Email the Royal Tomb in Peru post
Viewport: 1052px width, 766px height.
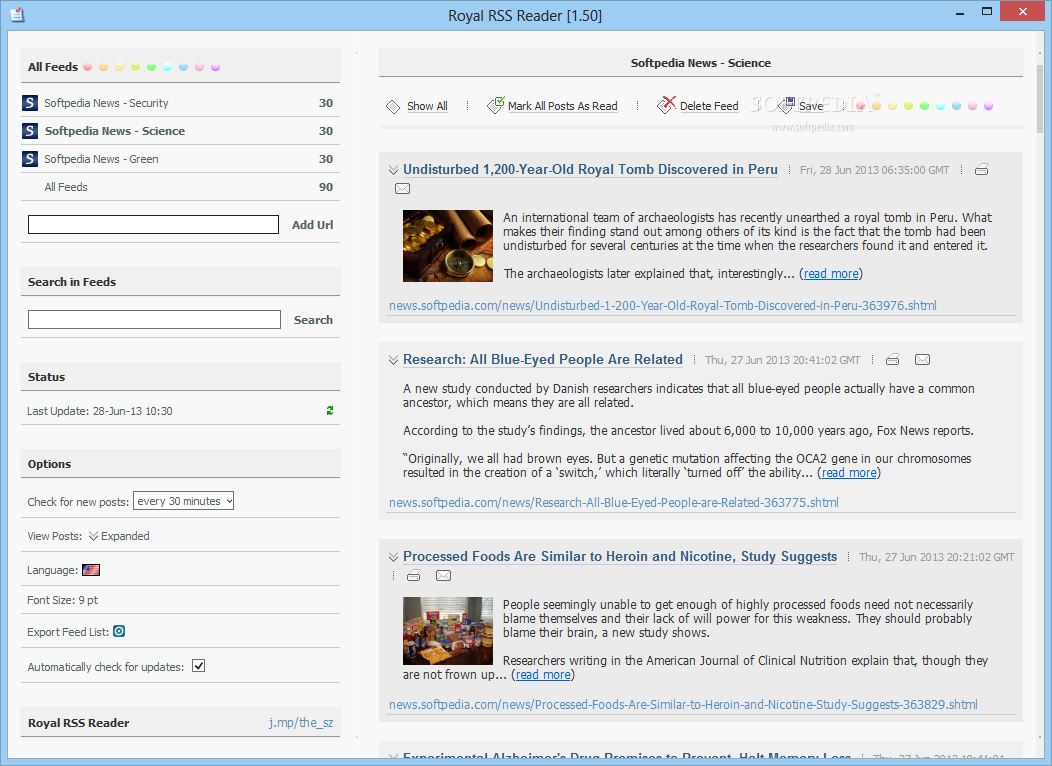click(x=403, y=188)
